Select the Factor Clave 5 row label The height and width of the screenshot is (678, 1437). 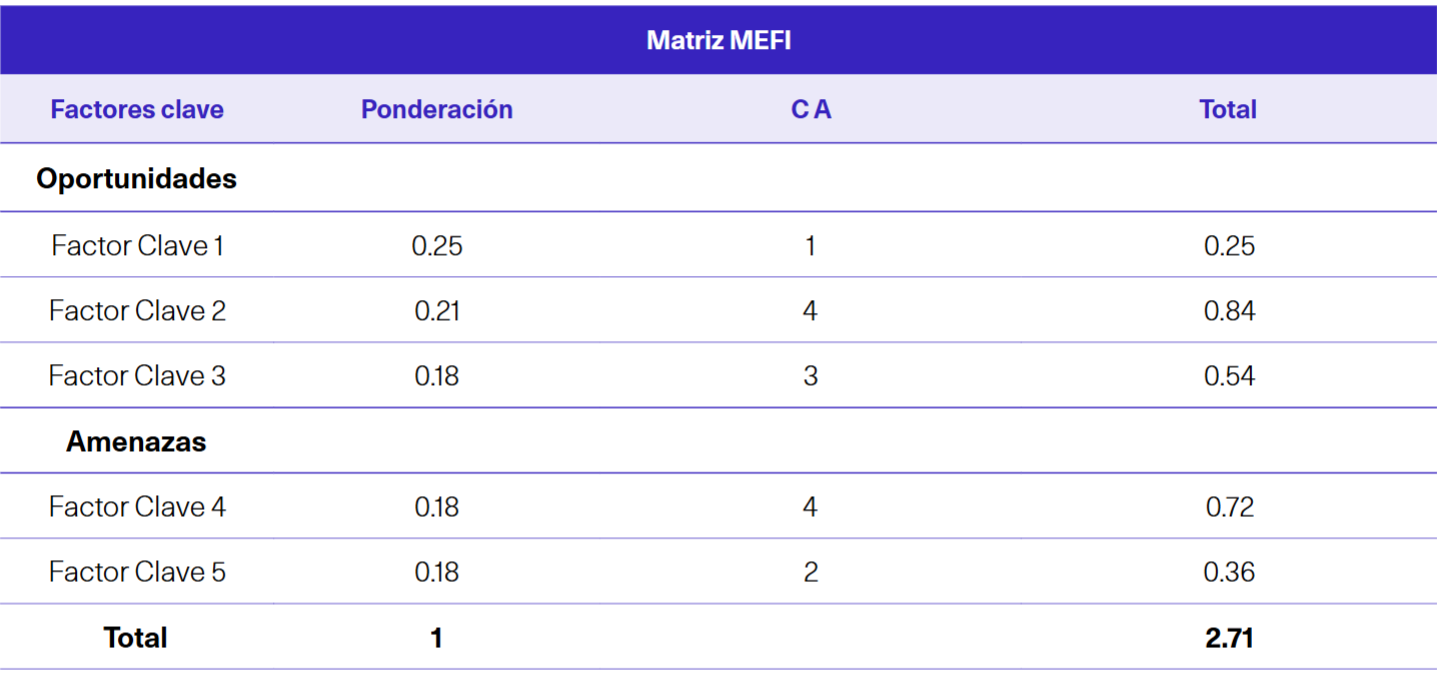pos(137,572)
